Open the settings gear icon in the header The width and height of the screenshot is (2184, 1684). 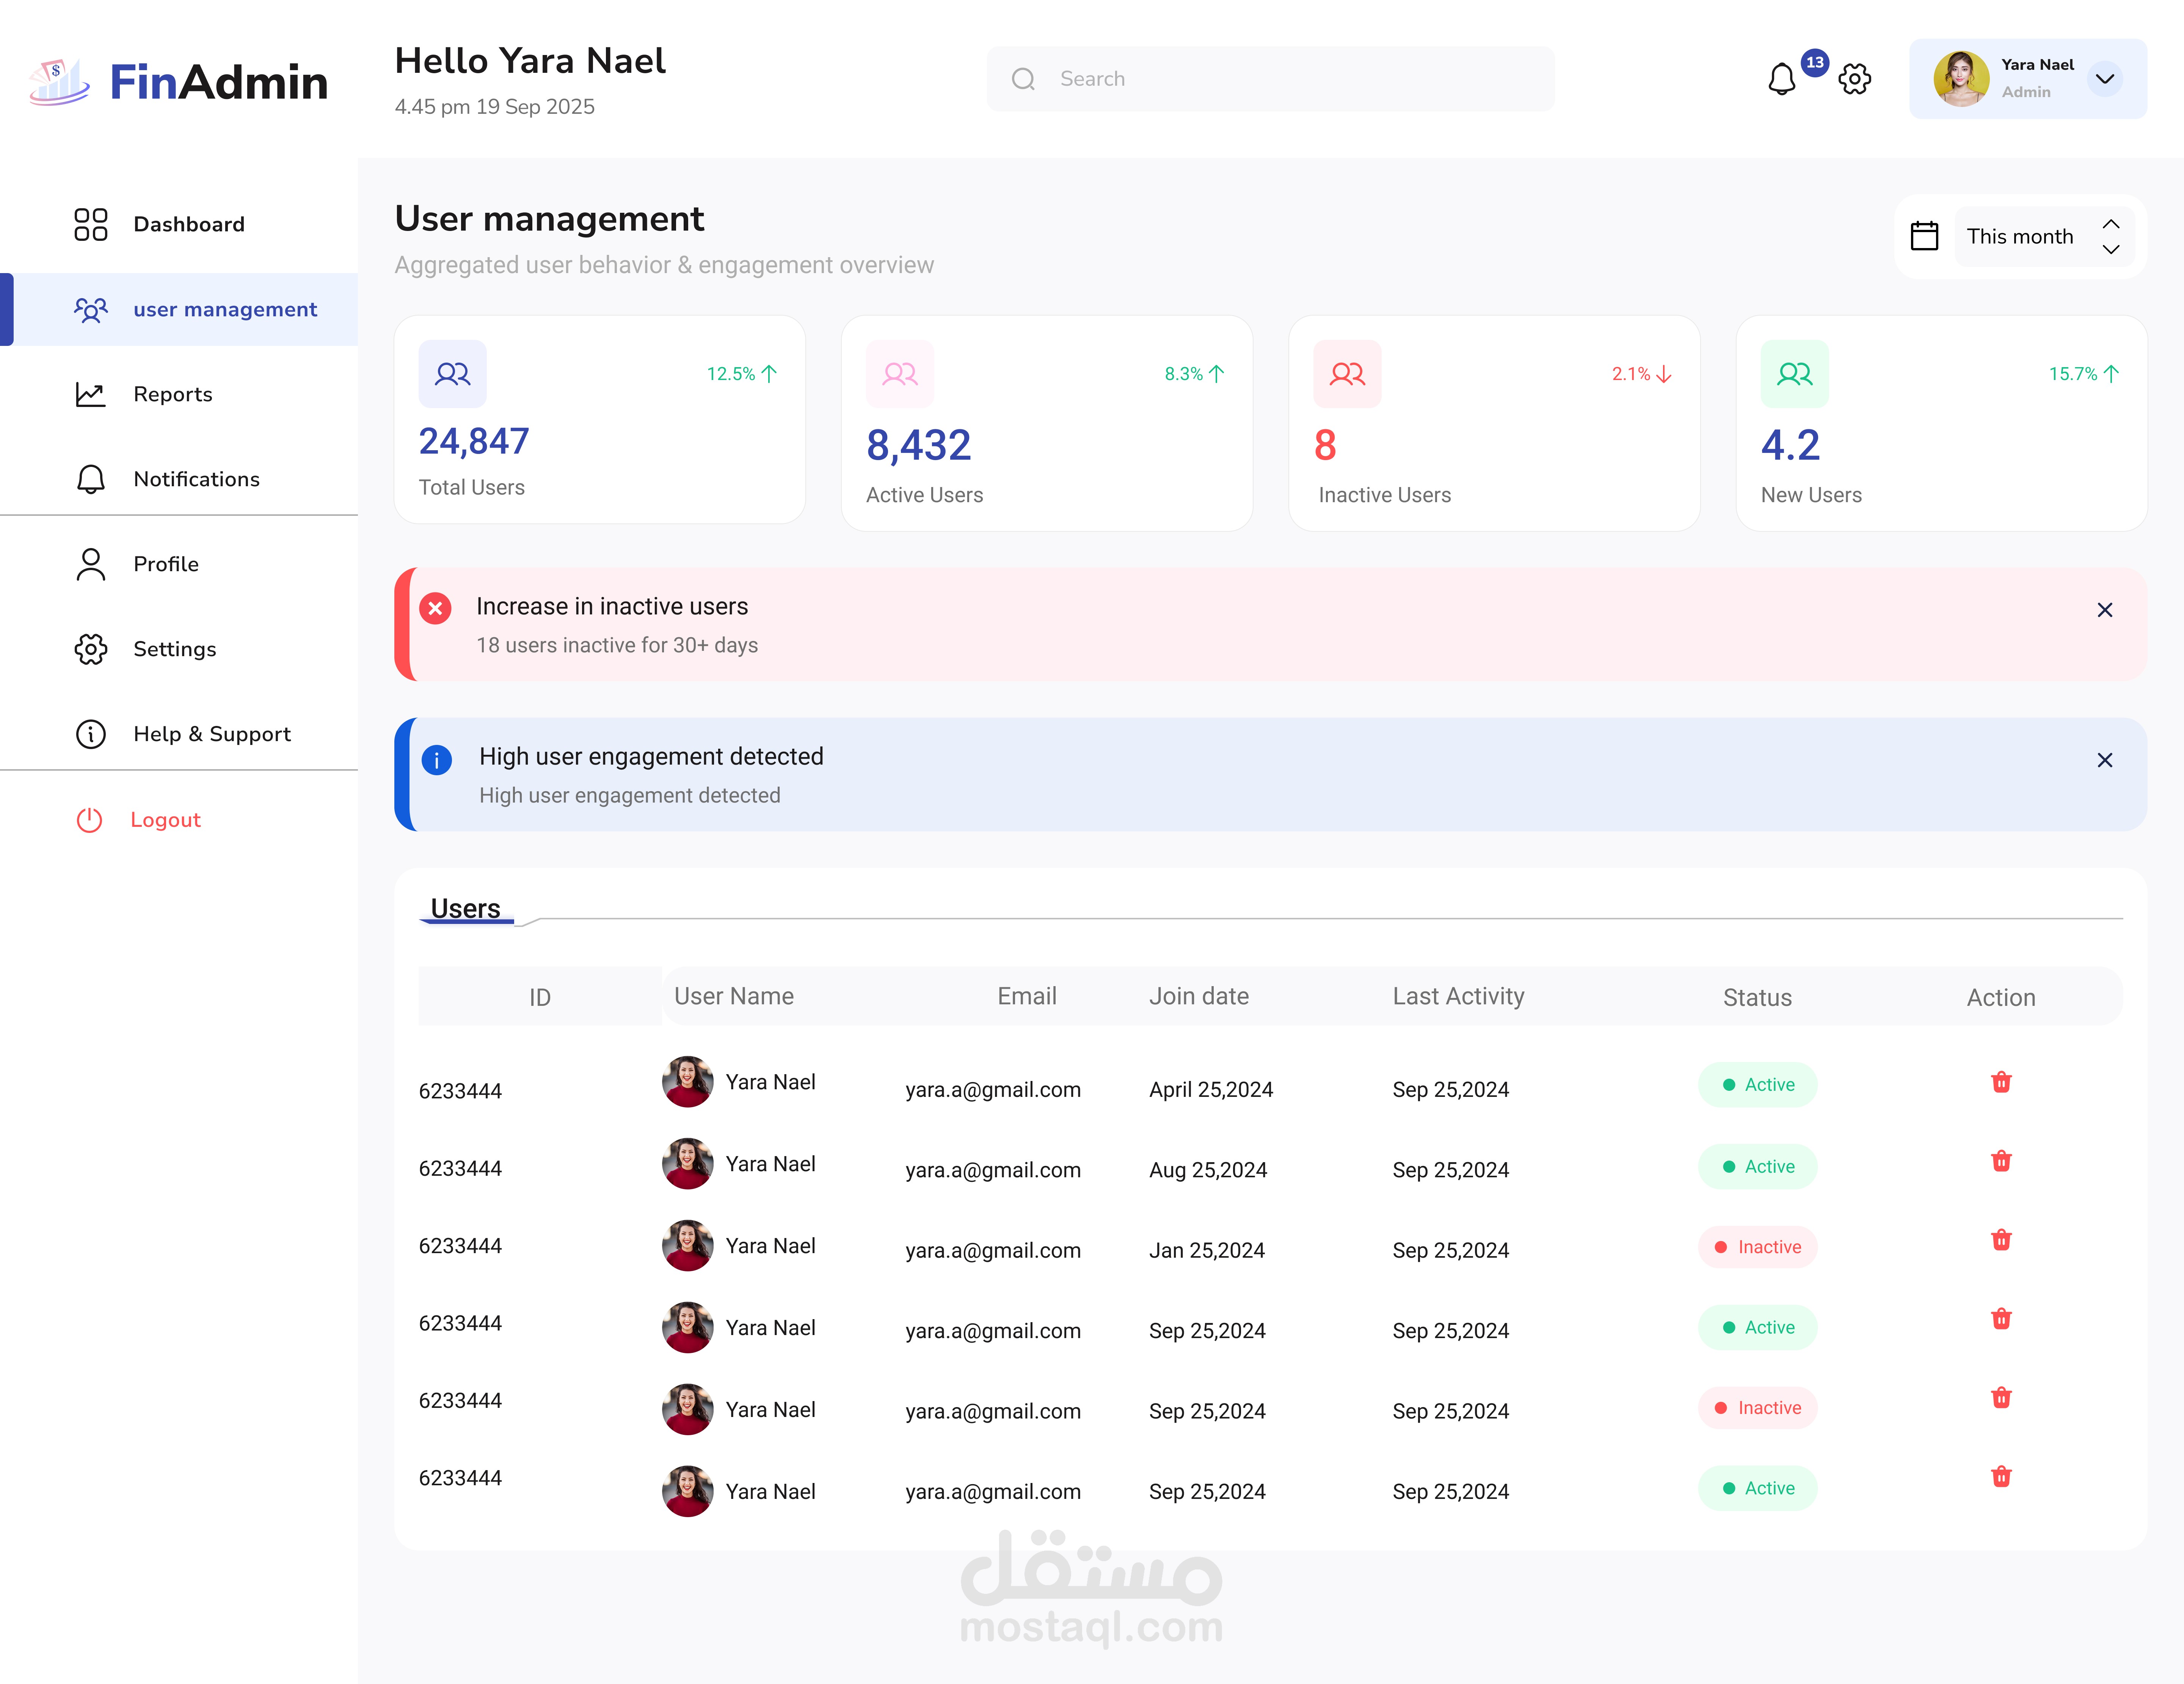(1854, 79)
